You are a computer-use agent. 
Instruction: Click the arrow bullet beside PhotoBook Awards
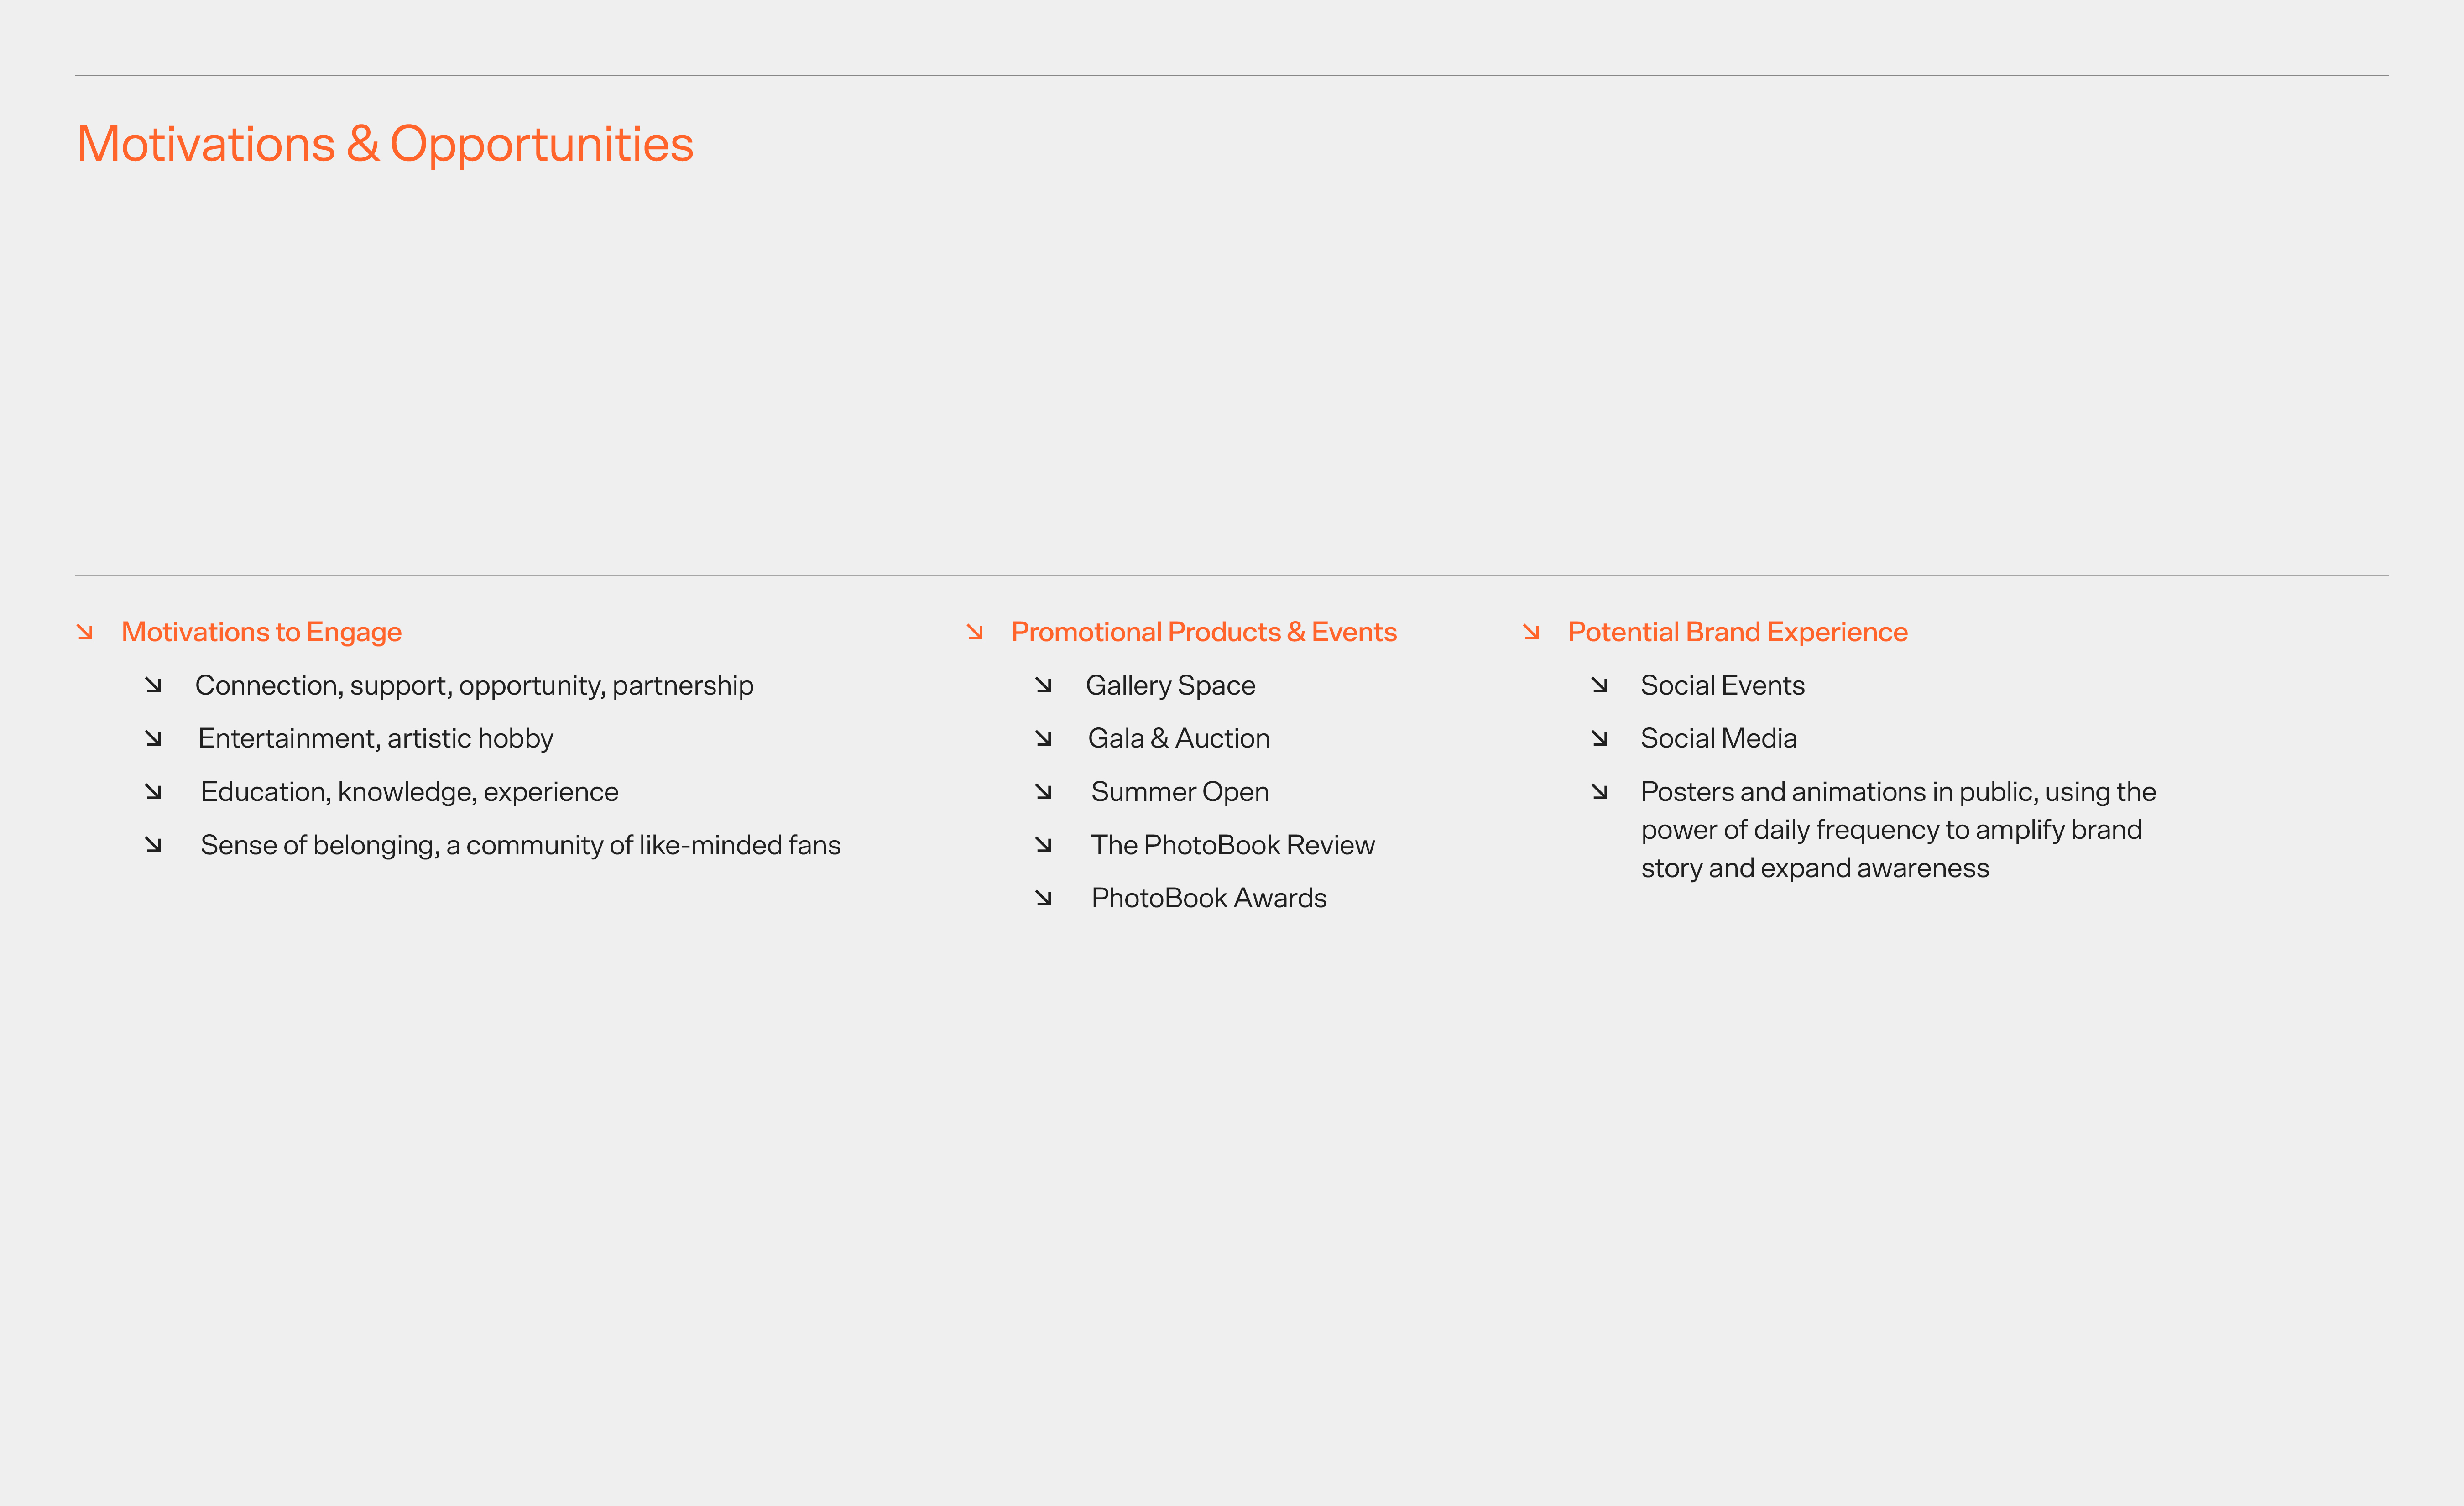[1043, 898]
